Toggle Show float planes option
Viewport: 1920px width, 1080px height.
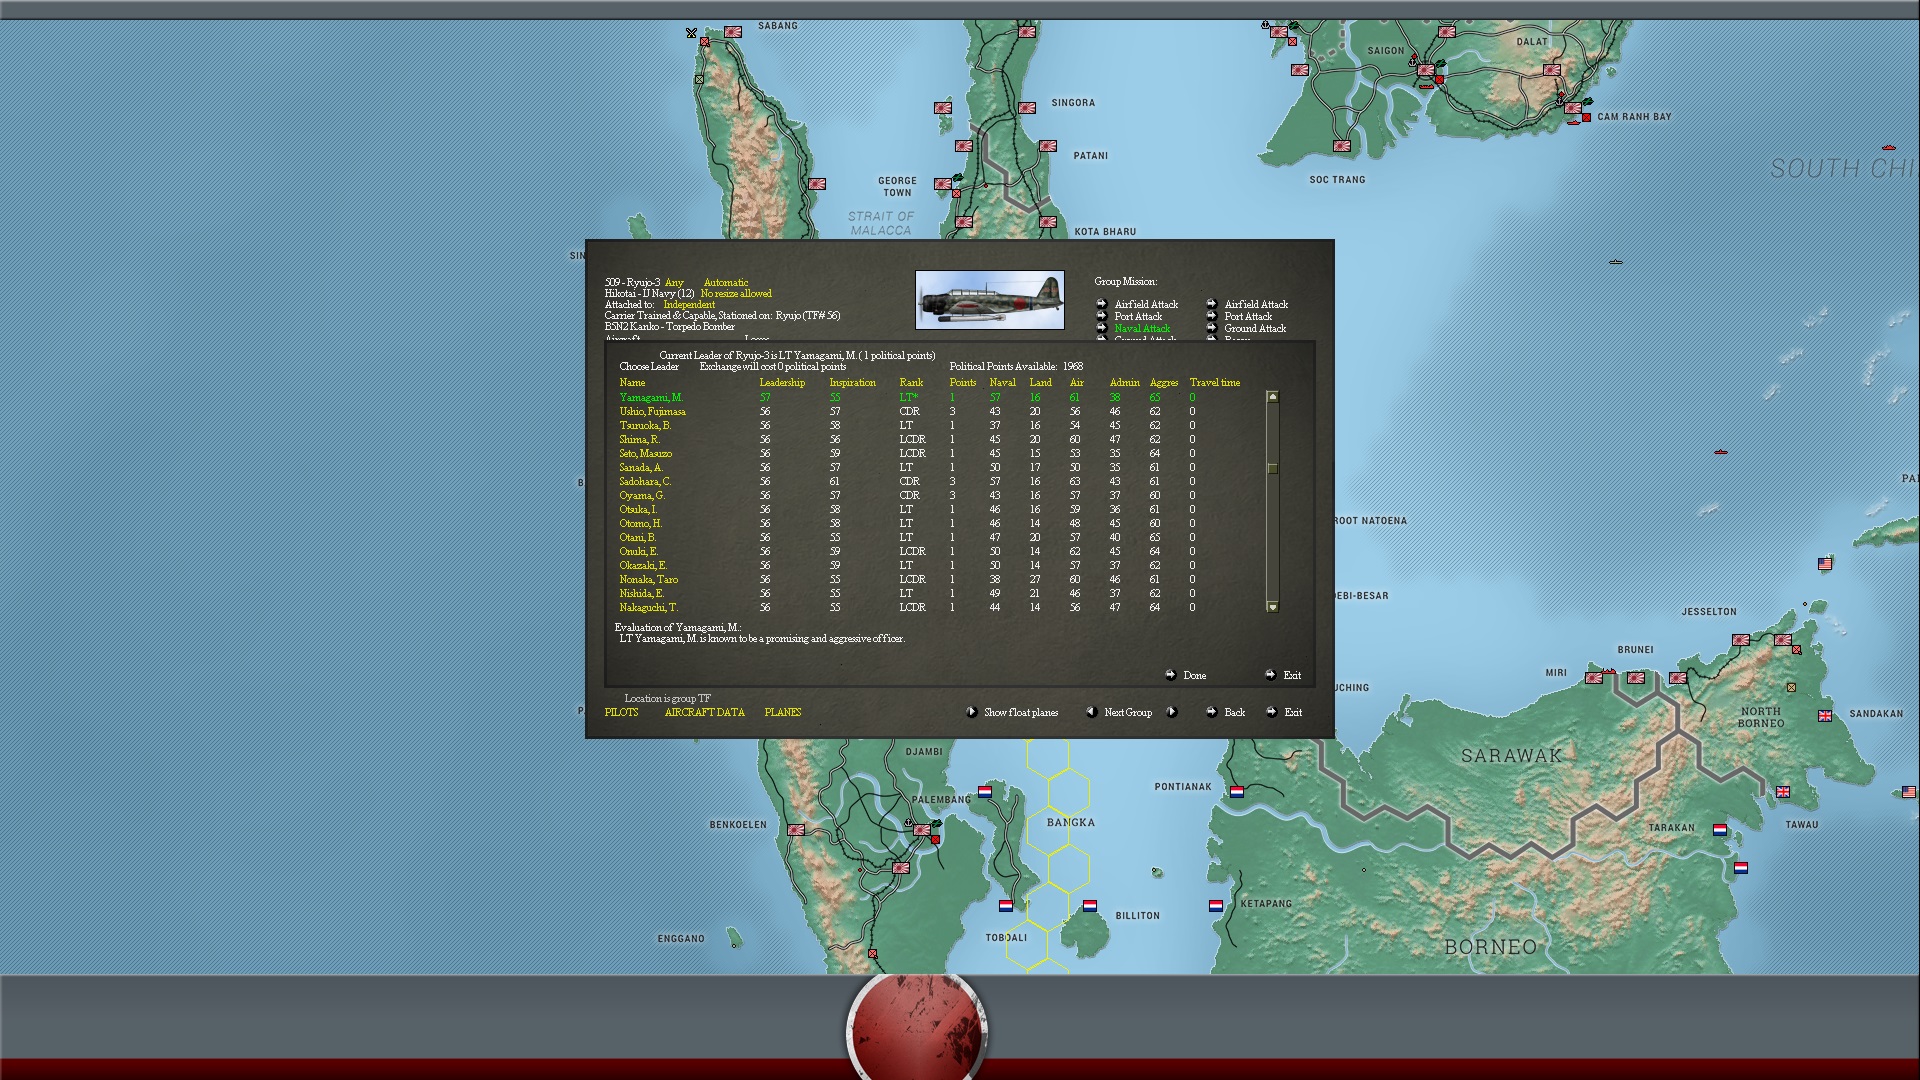click(x=1020, y=712)
